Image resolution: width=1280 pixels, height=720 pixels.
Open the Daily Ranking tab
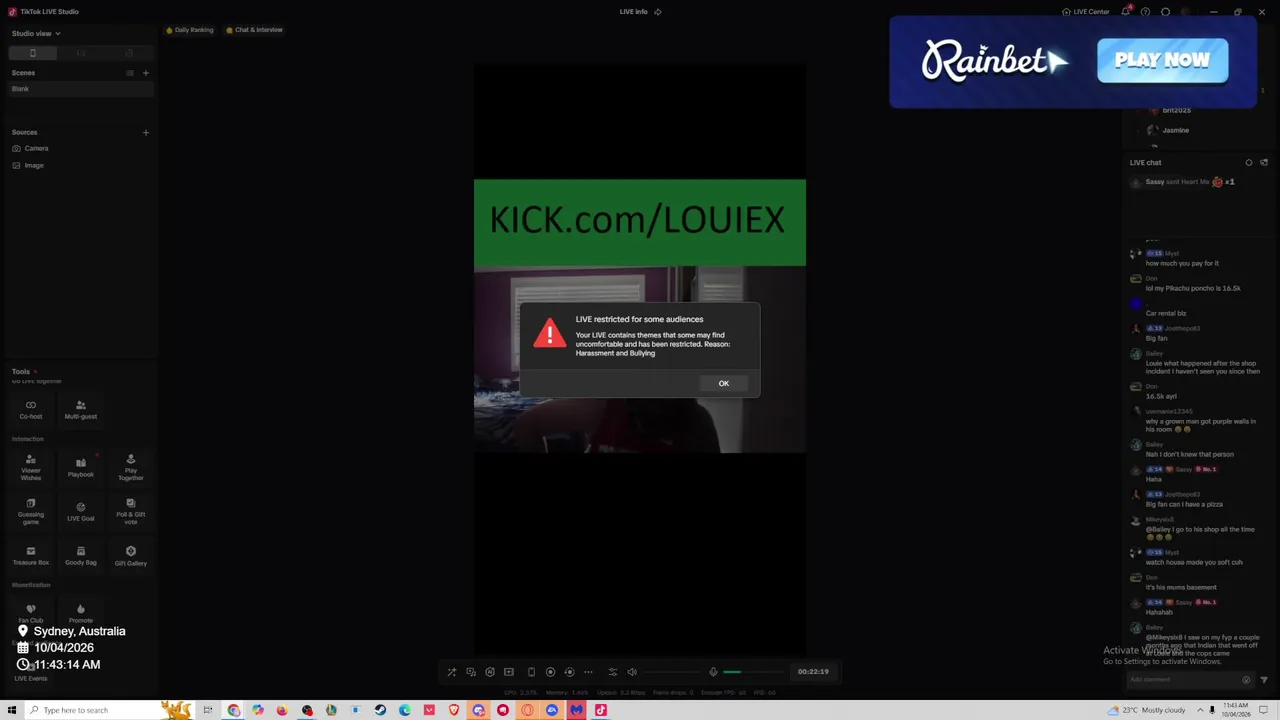tap(190, 30)
